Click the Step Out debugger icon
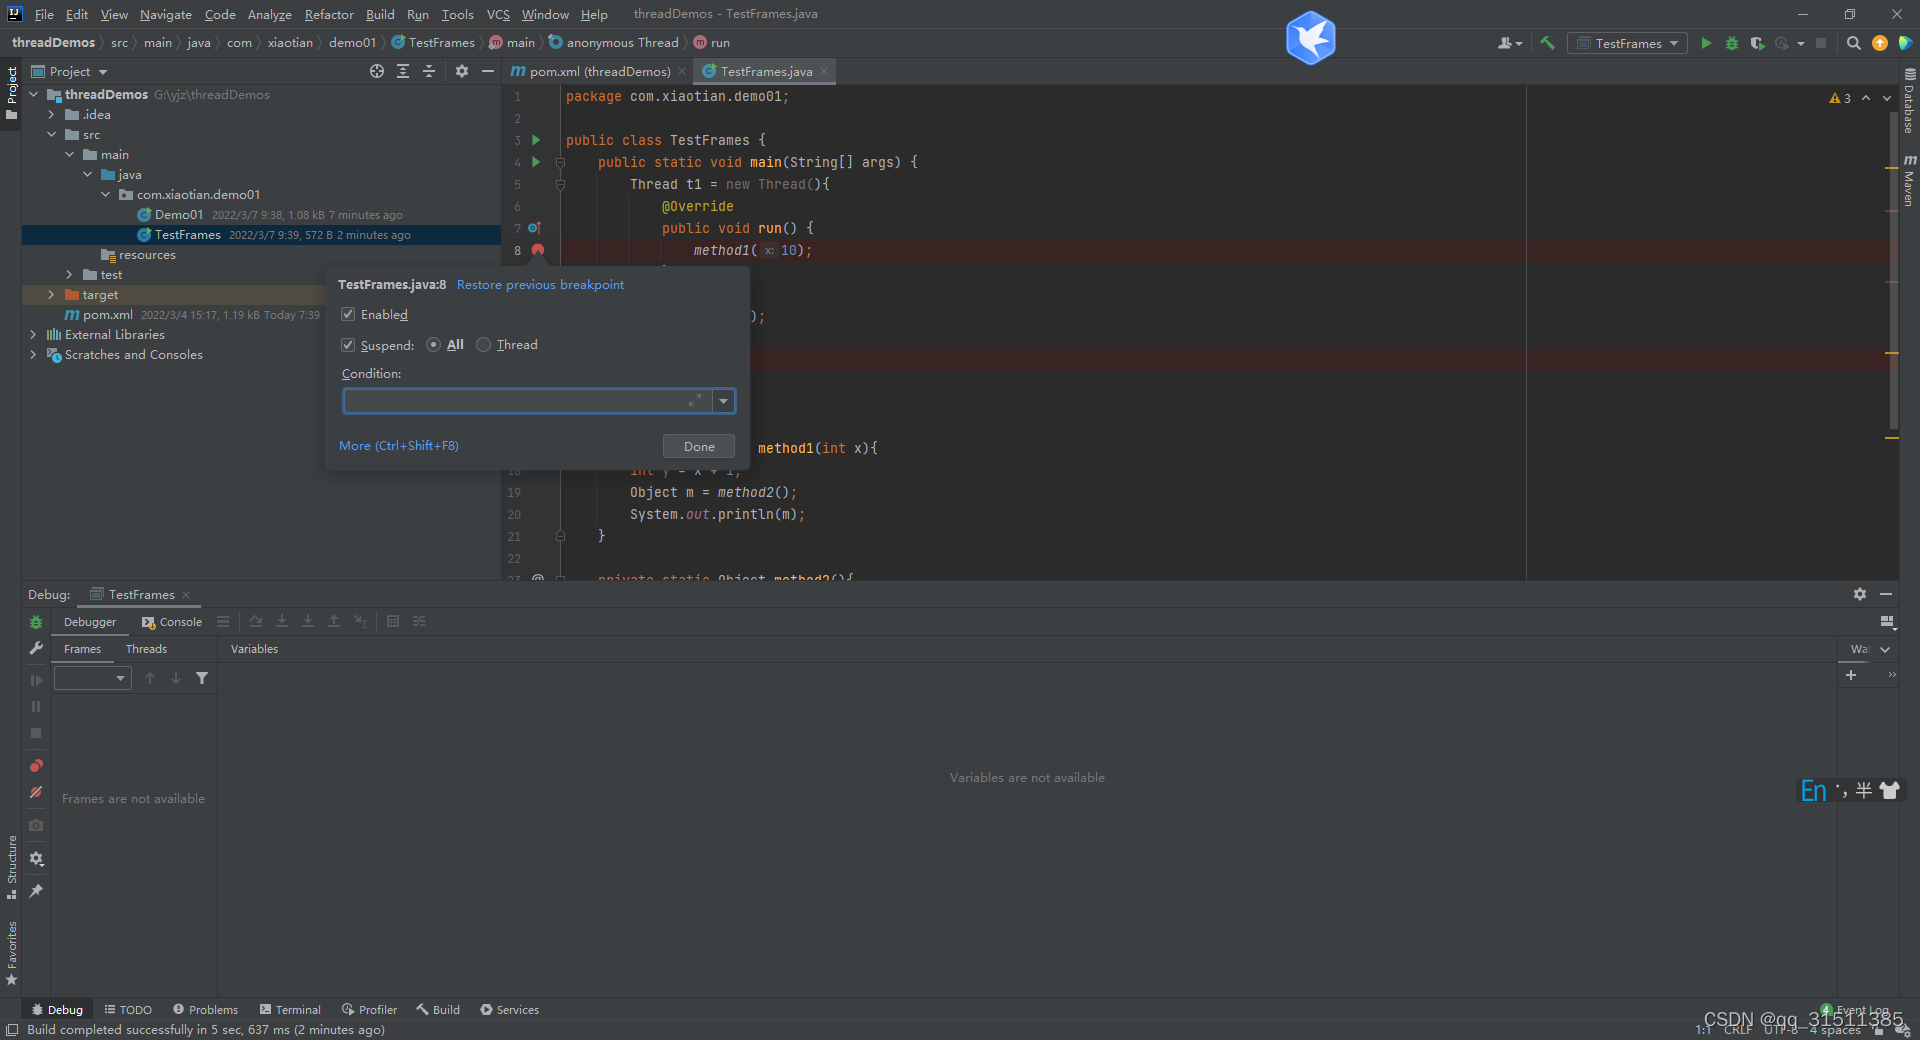Screen dimensions: 1920x1040 pos(334,621)
